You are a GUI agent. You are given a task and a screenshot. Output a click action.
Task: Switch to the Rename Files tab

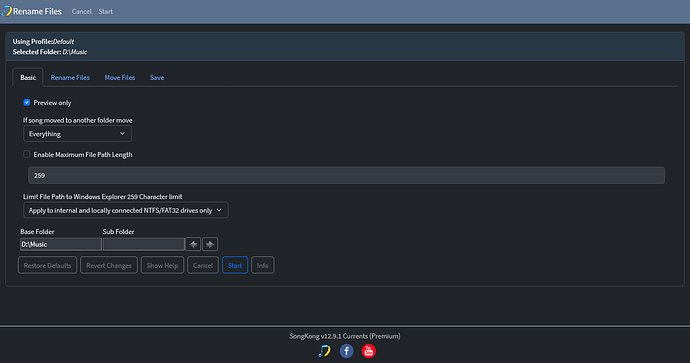pyautogui.click(x=70, y=77)
